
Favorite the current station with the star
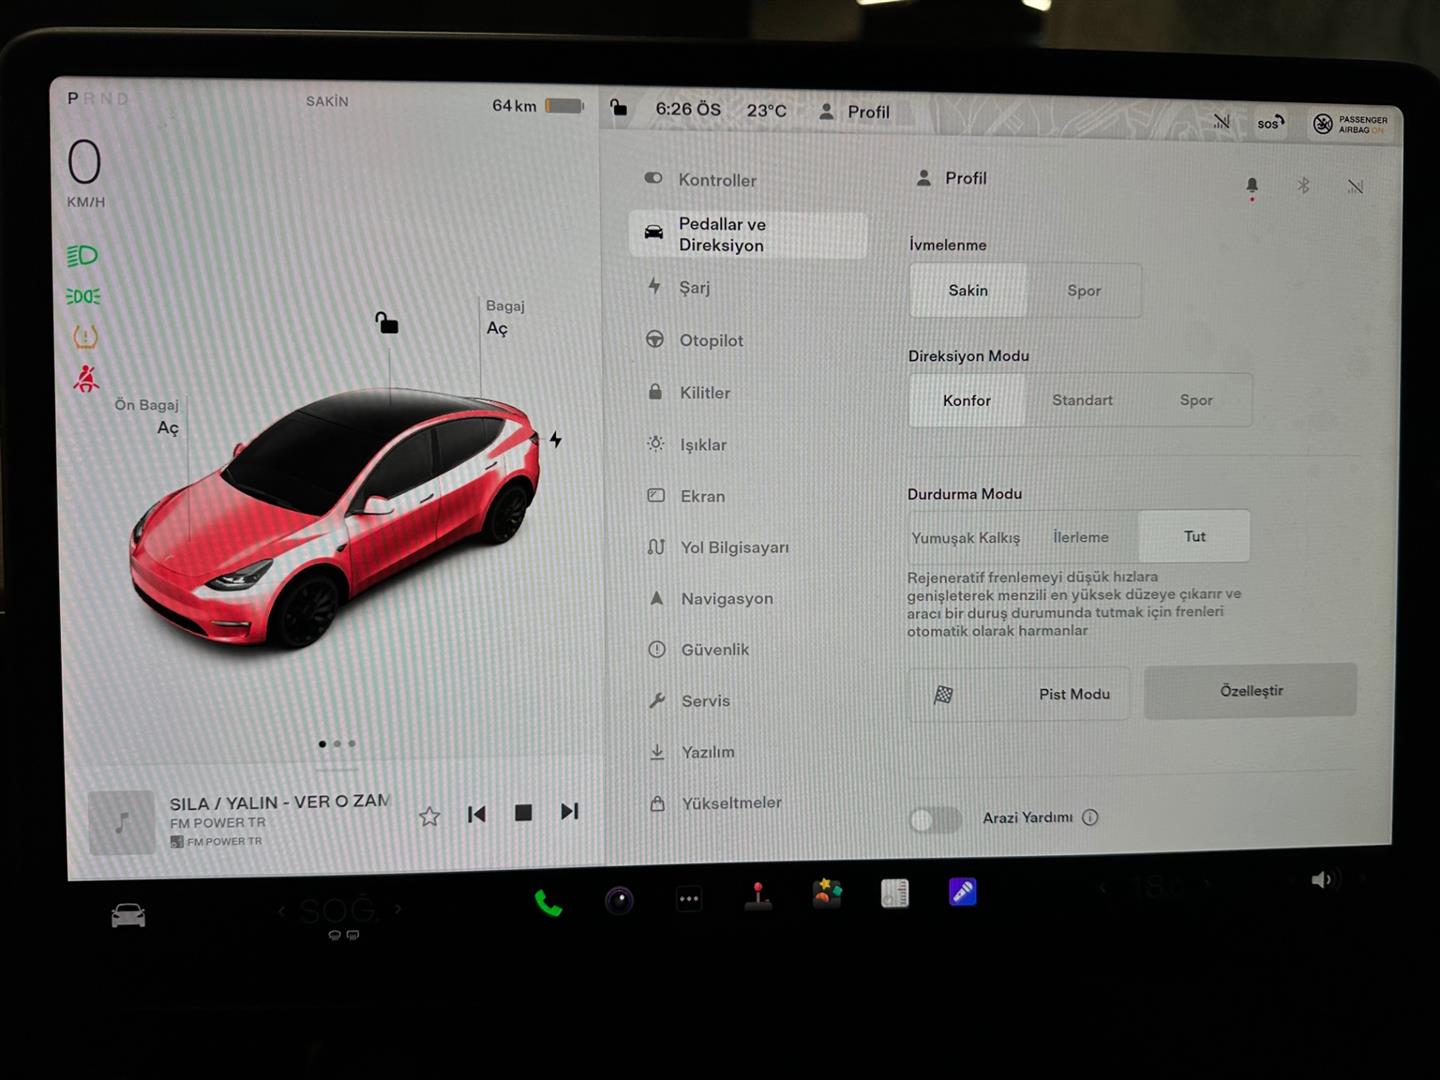(x=430, y=816)
